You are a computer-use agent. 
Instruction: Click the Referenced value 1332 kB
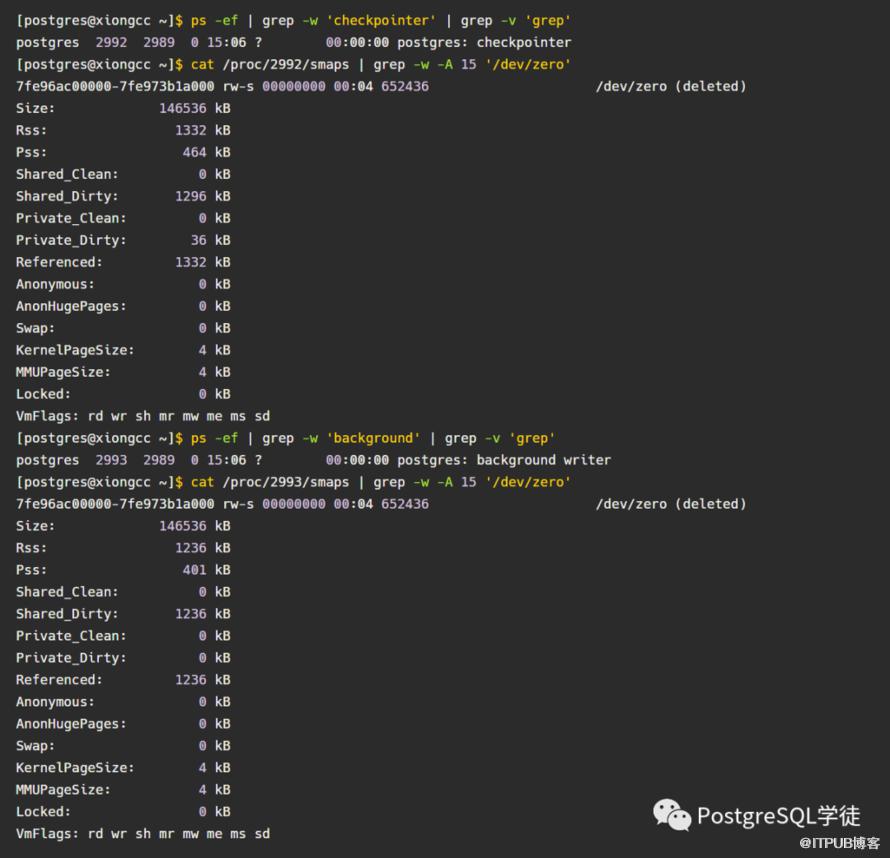click(x=202, y=262)
